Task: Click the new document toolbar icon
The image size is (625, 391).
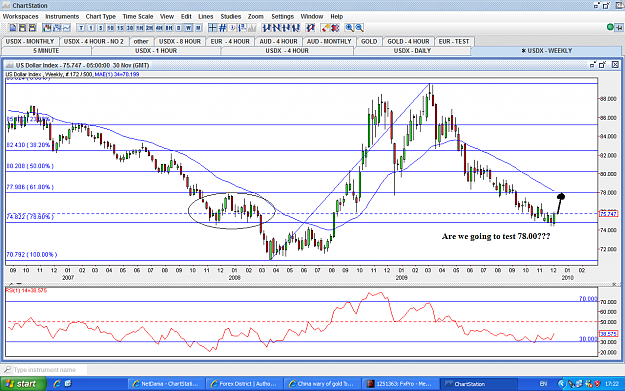Action: point(13,28)
